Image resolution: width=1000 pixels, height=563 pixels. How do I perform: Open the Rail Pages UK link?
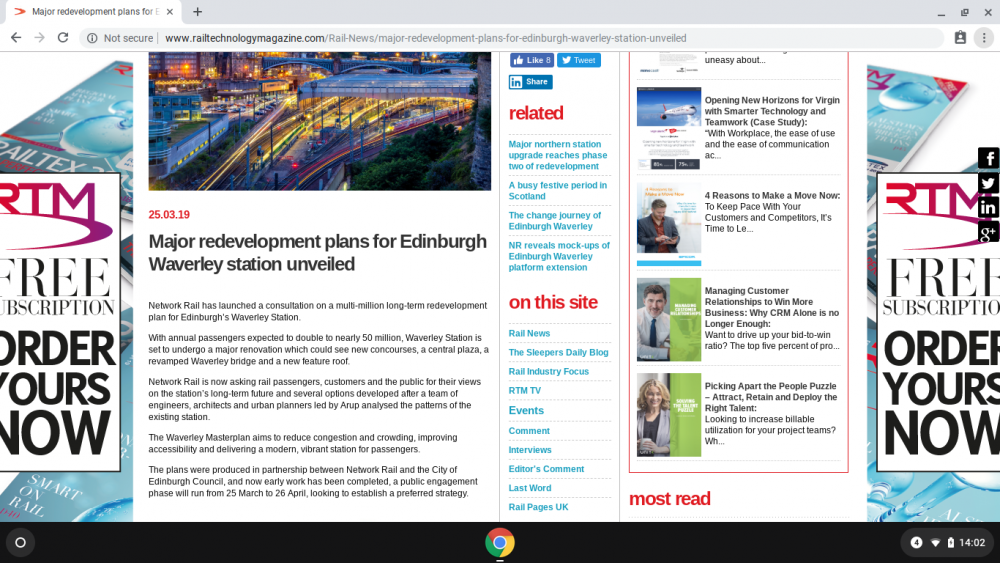538,507
